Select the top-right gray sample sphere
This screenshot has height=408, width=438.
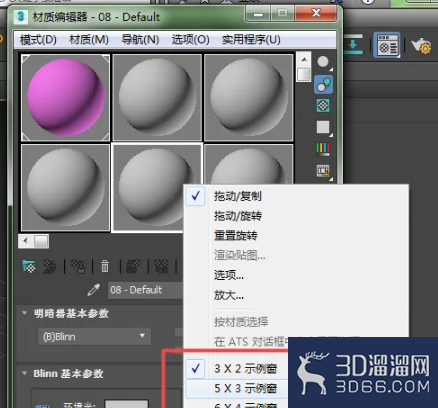coord(249,98)
